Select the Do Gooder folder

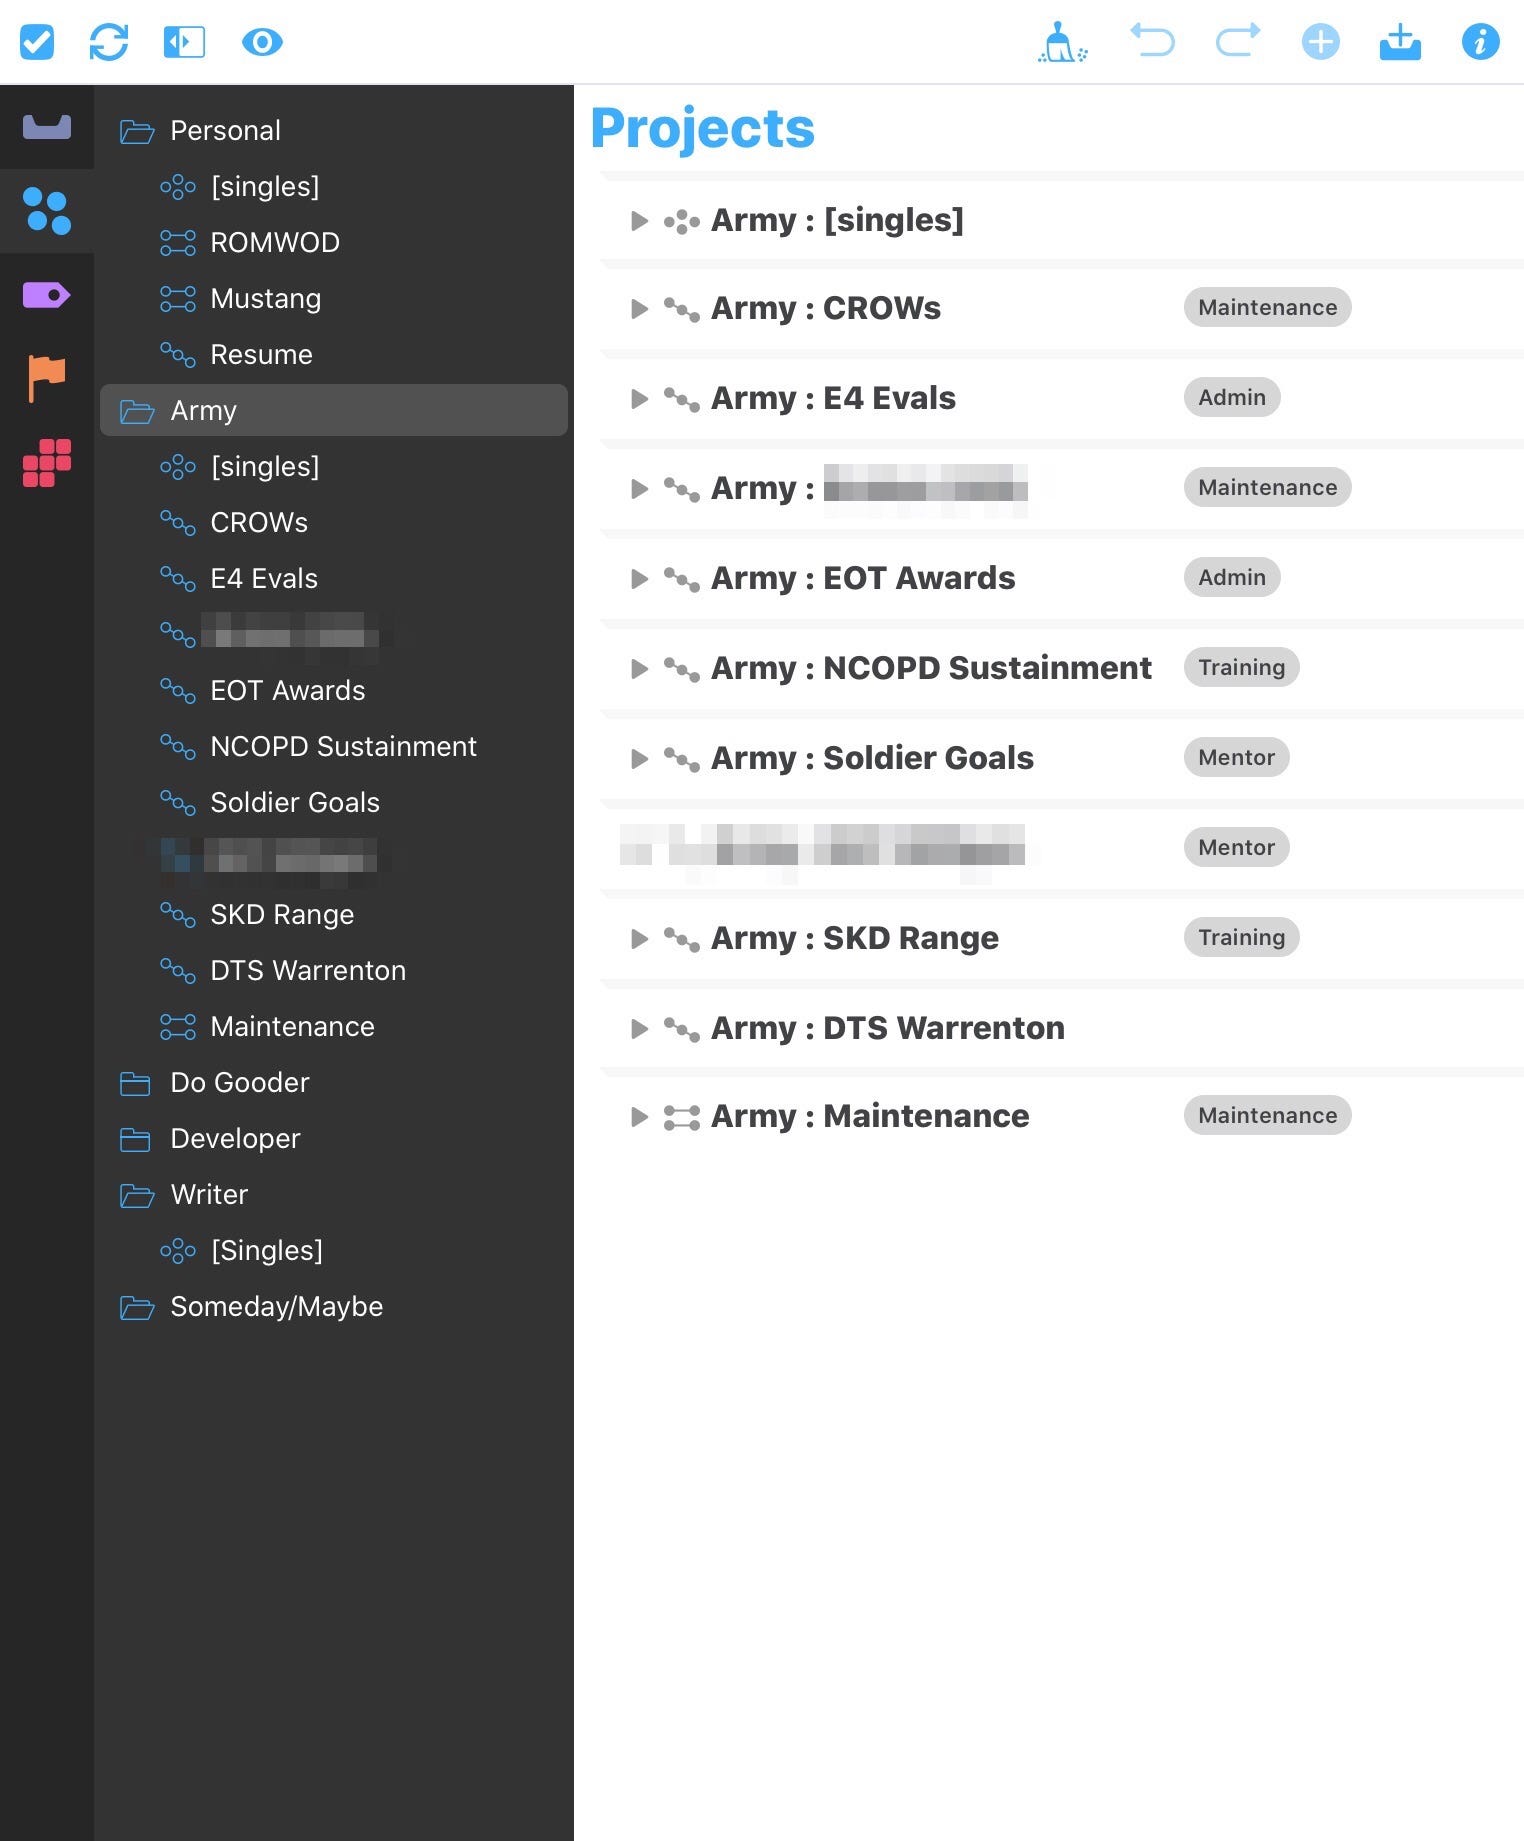coord(334,1082)
